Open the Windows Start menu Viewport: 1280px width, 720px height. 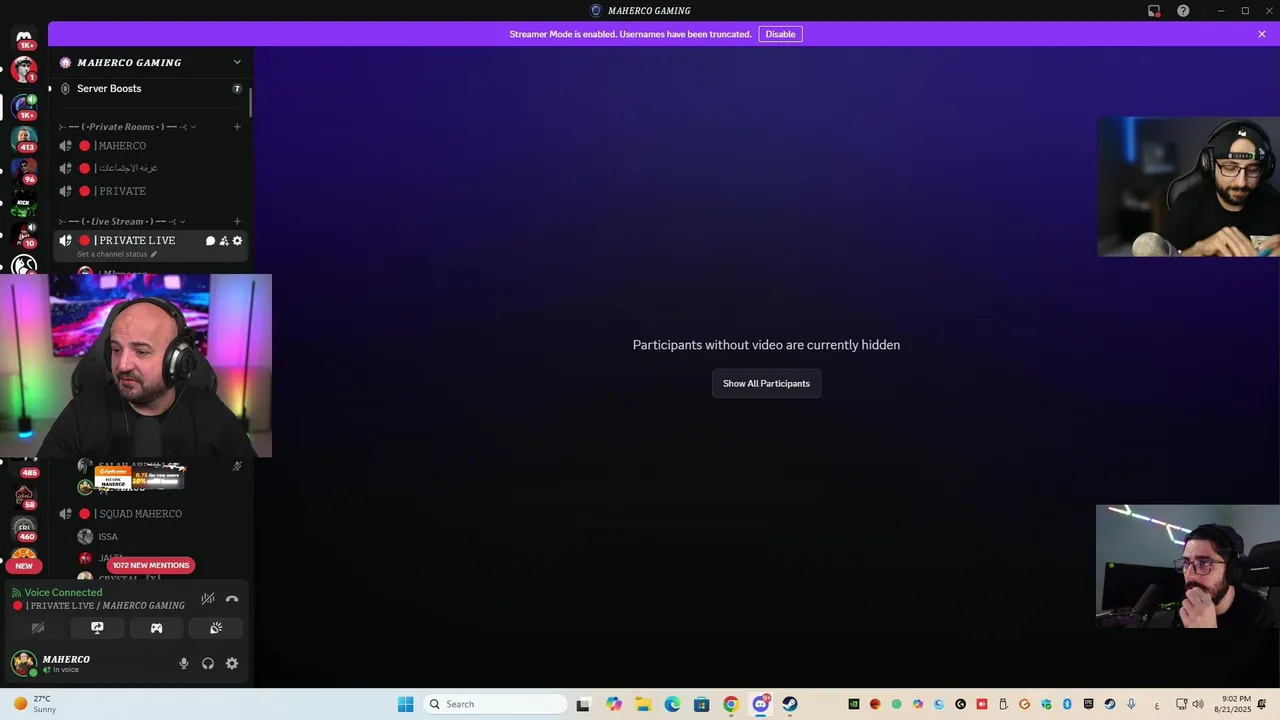tap(405, 704)
